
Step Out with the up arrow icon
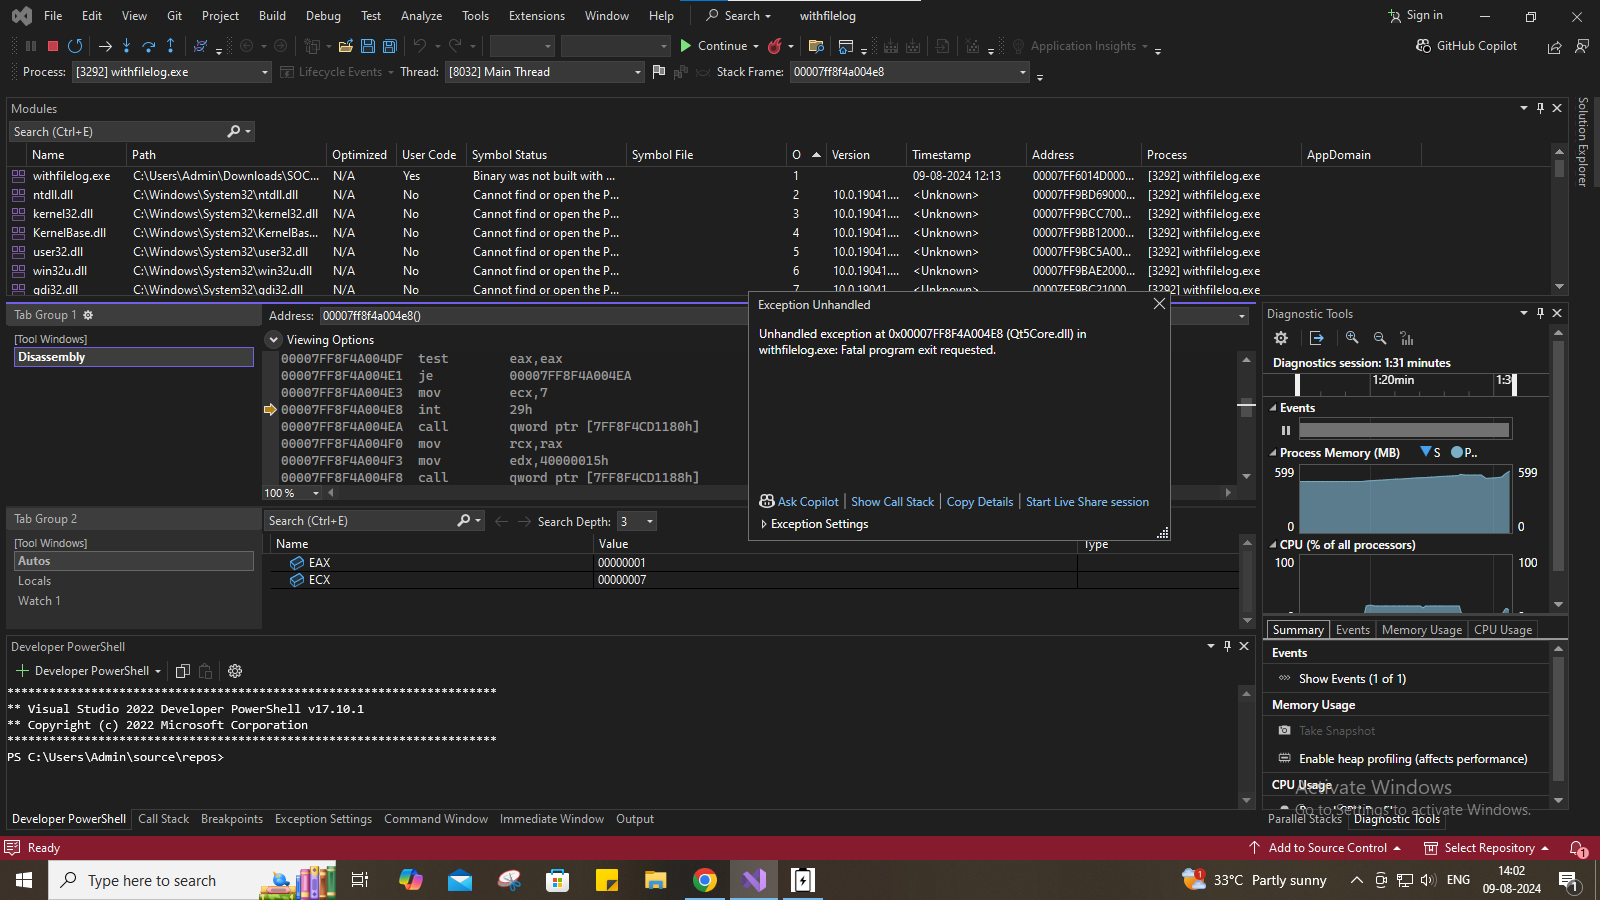coord(170,46)
